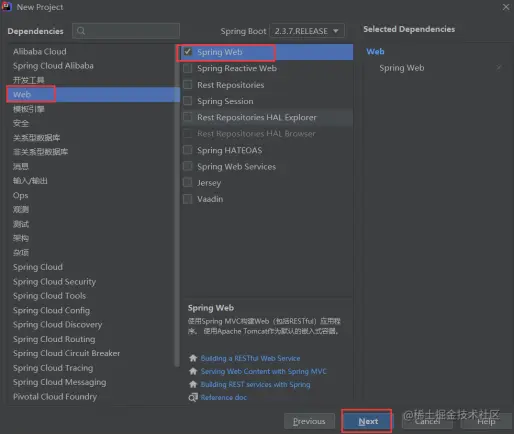This screenshot has width=514, height=435.
Task: Select the Spring Cloud Config category
Action: (51, 310)
